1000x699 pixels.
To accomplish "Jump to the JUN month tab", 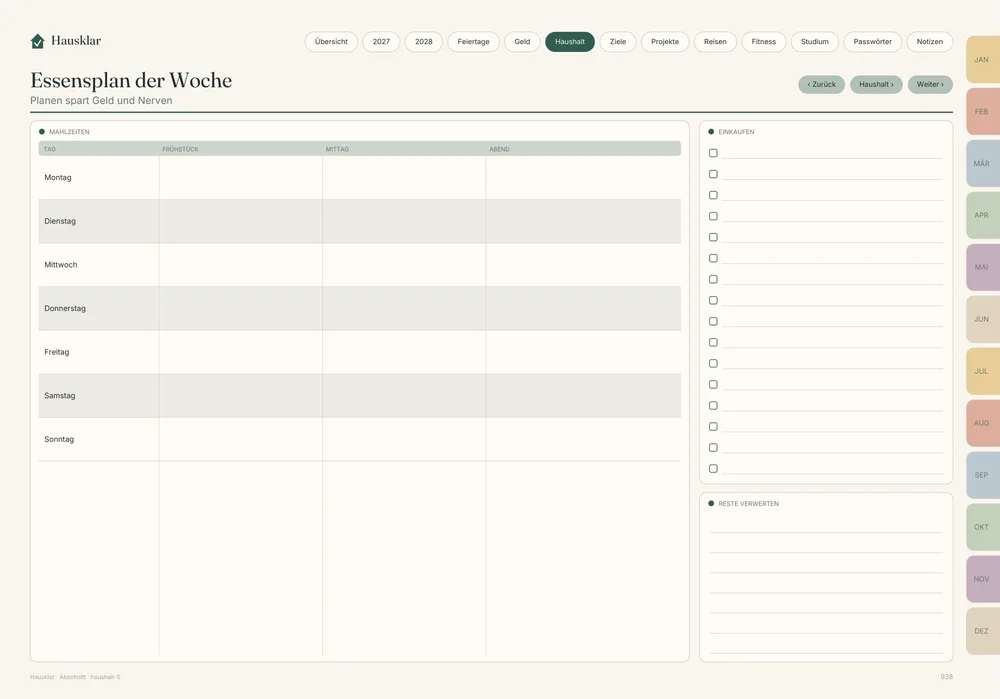I will click(983, 320).
